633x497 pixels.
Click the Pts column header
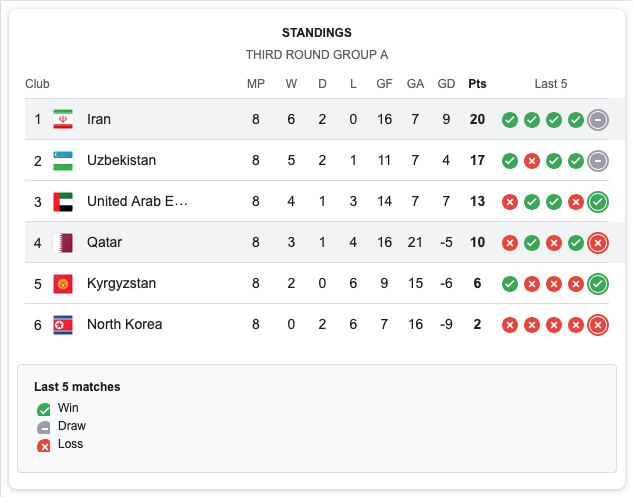(477, 84)
